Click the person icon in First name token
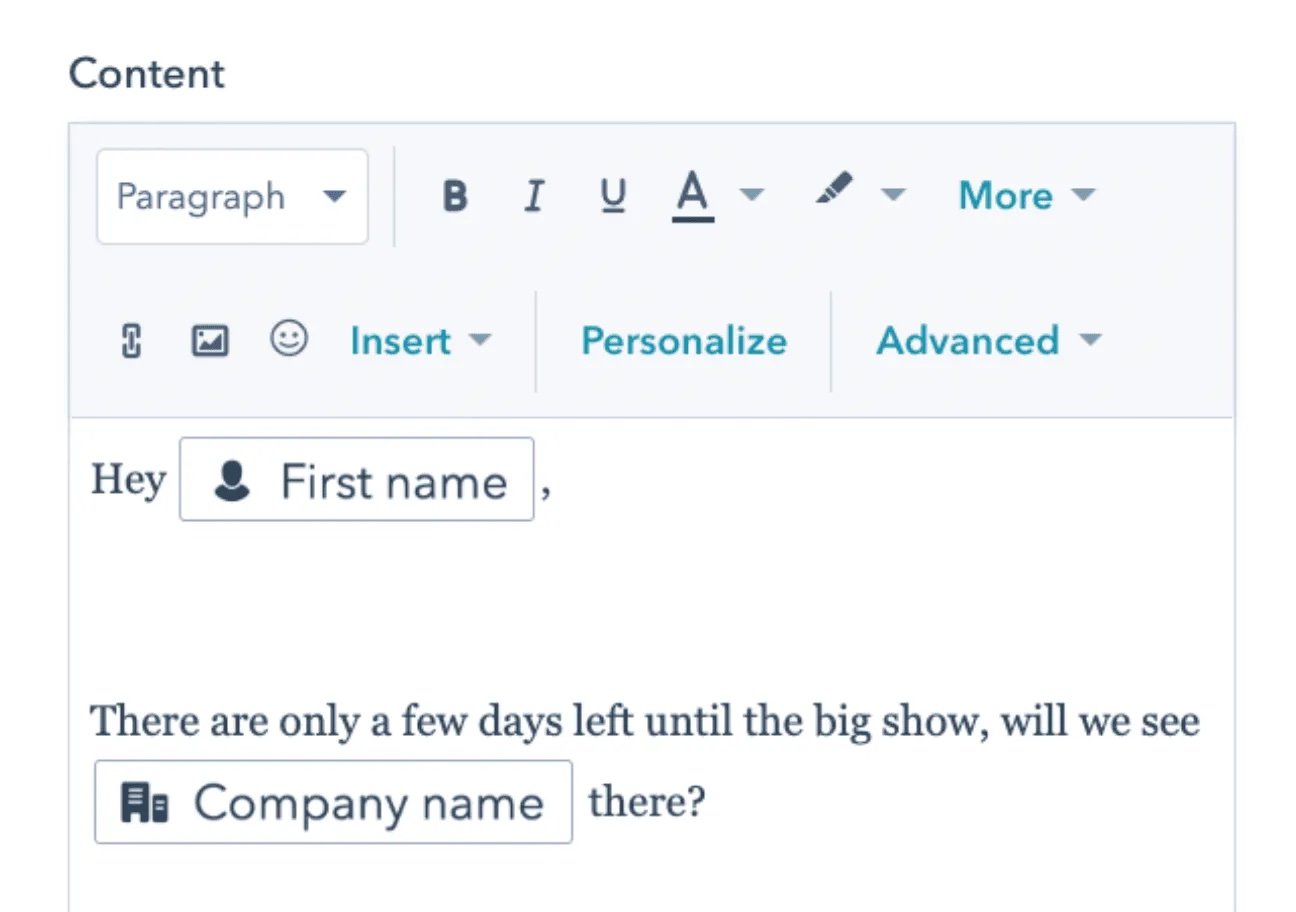The height and width of the screenshot is (912, 1296). pos(231,481)
